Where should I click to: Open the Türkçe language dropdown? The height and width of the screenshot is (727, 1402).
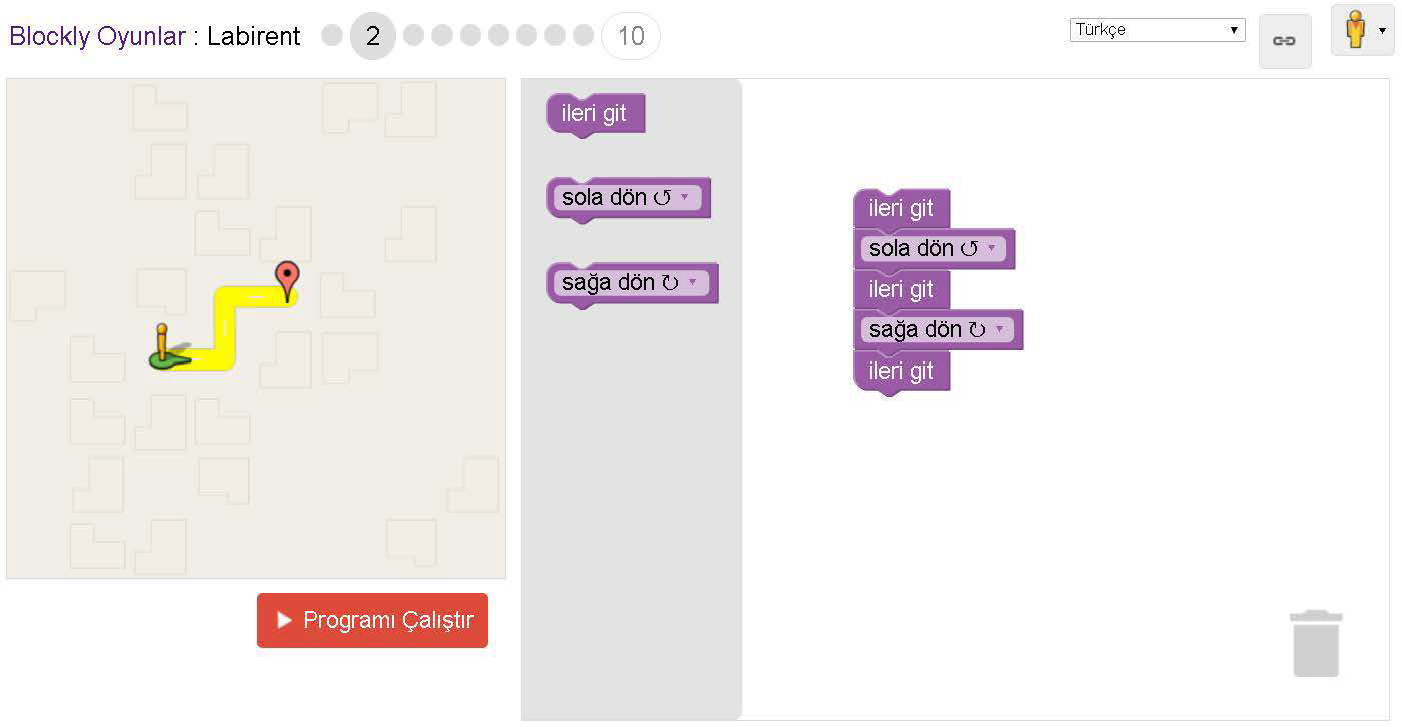pos(1157,30)
